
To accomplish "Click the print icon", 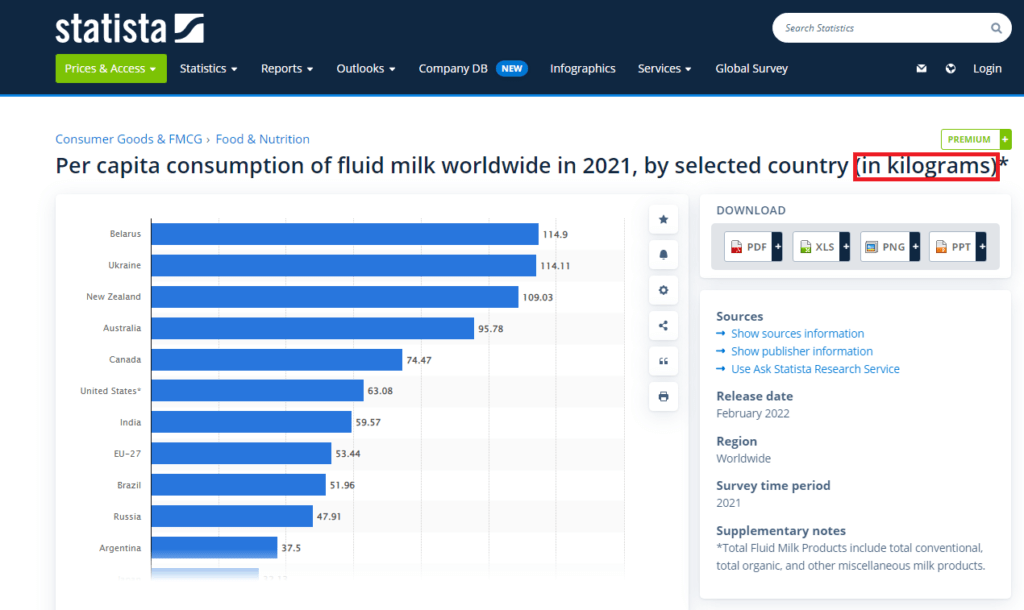I will [664, 396].
